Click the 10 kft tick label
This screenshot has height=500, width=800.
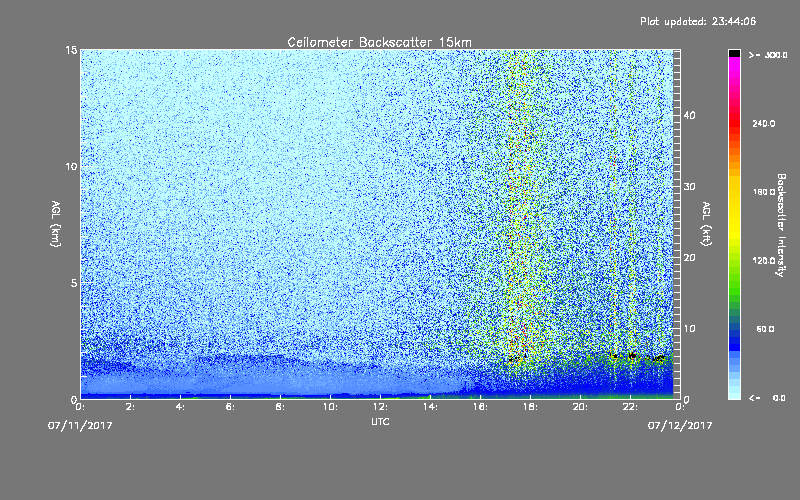click(x=689, y=329)
